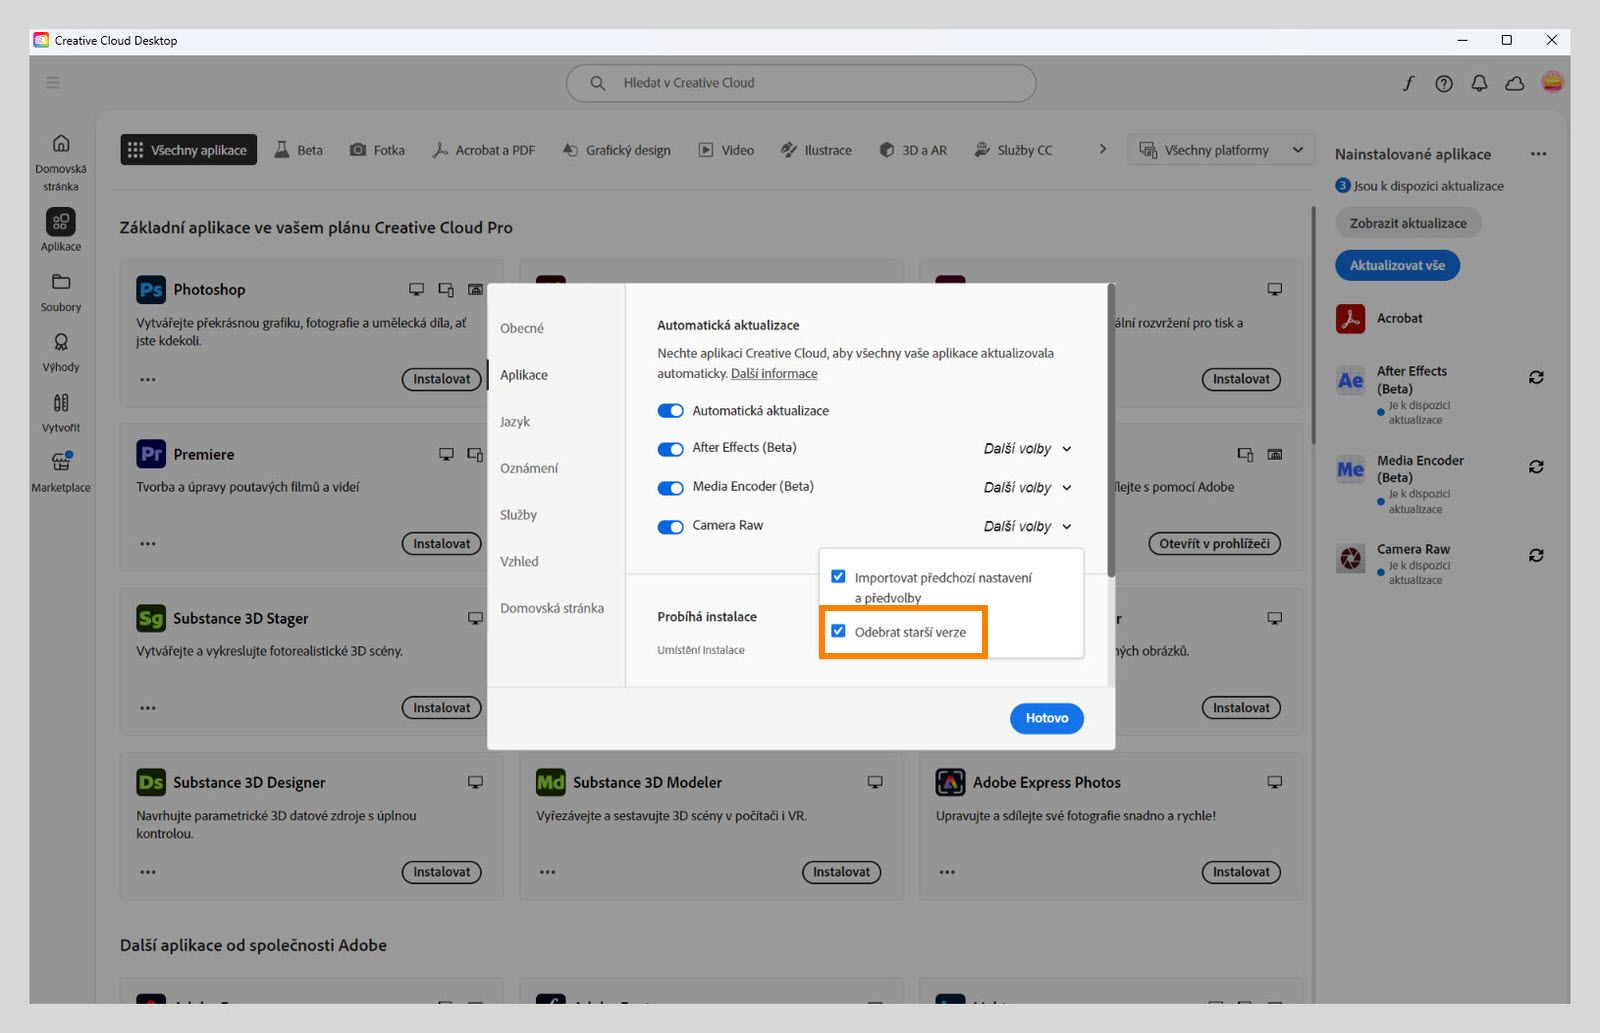Select the Oznámení settings tab

[x=529, y=468]
